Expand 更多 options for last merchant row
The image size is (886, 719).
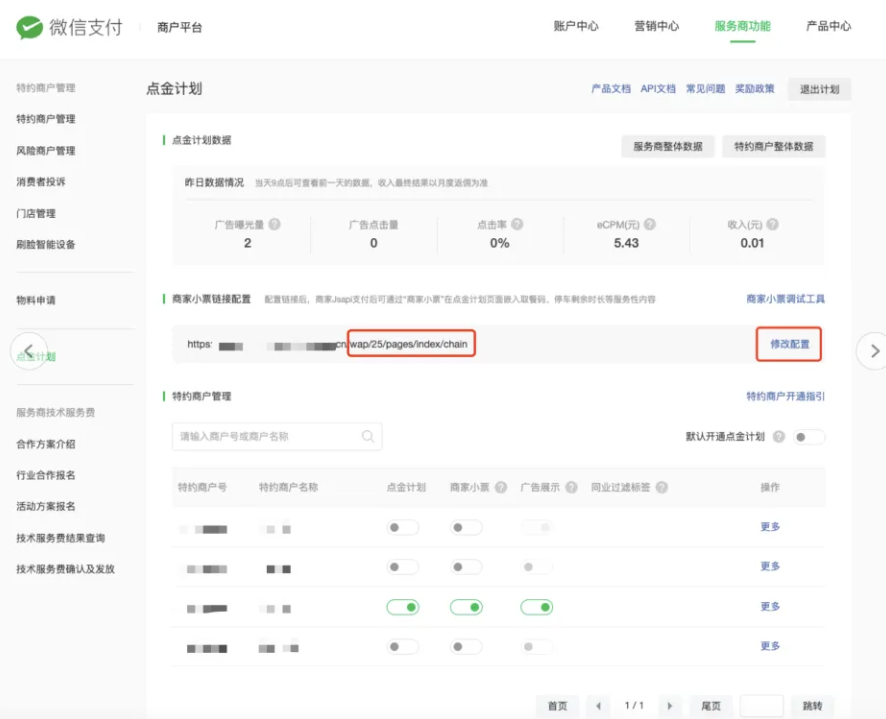(770, 646)
